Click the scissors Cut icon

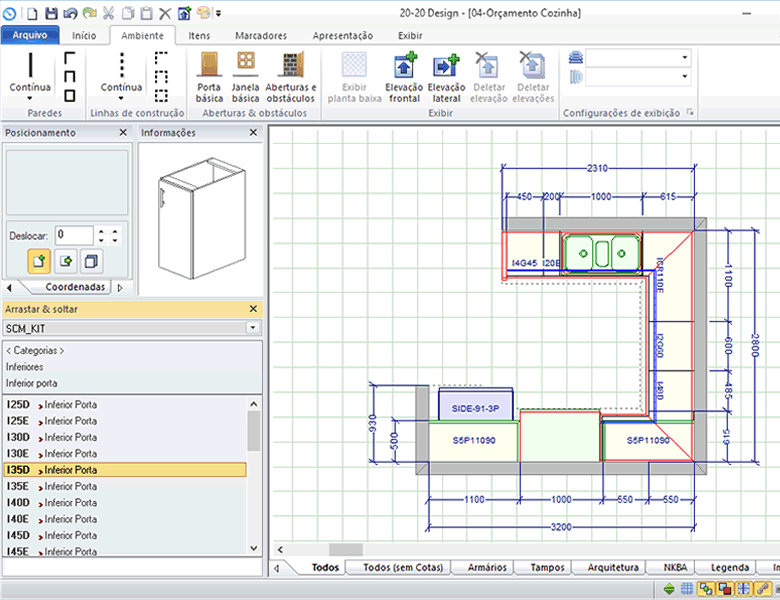pyautogui.click(x=108, y=14)
